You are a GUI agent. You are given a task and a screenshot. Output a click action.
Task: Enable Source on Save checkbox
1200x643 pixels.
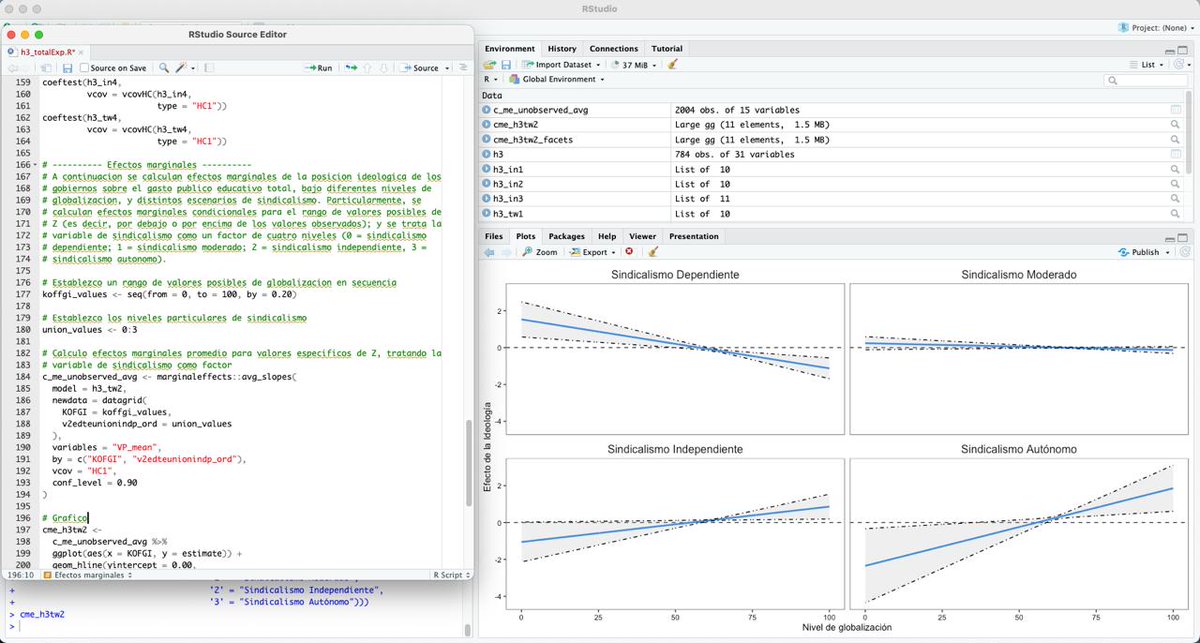click(85, 68)
